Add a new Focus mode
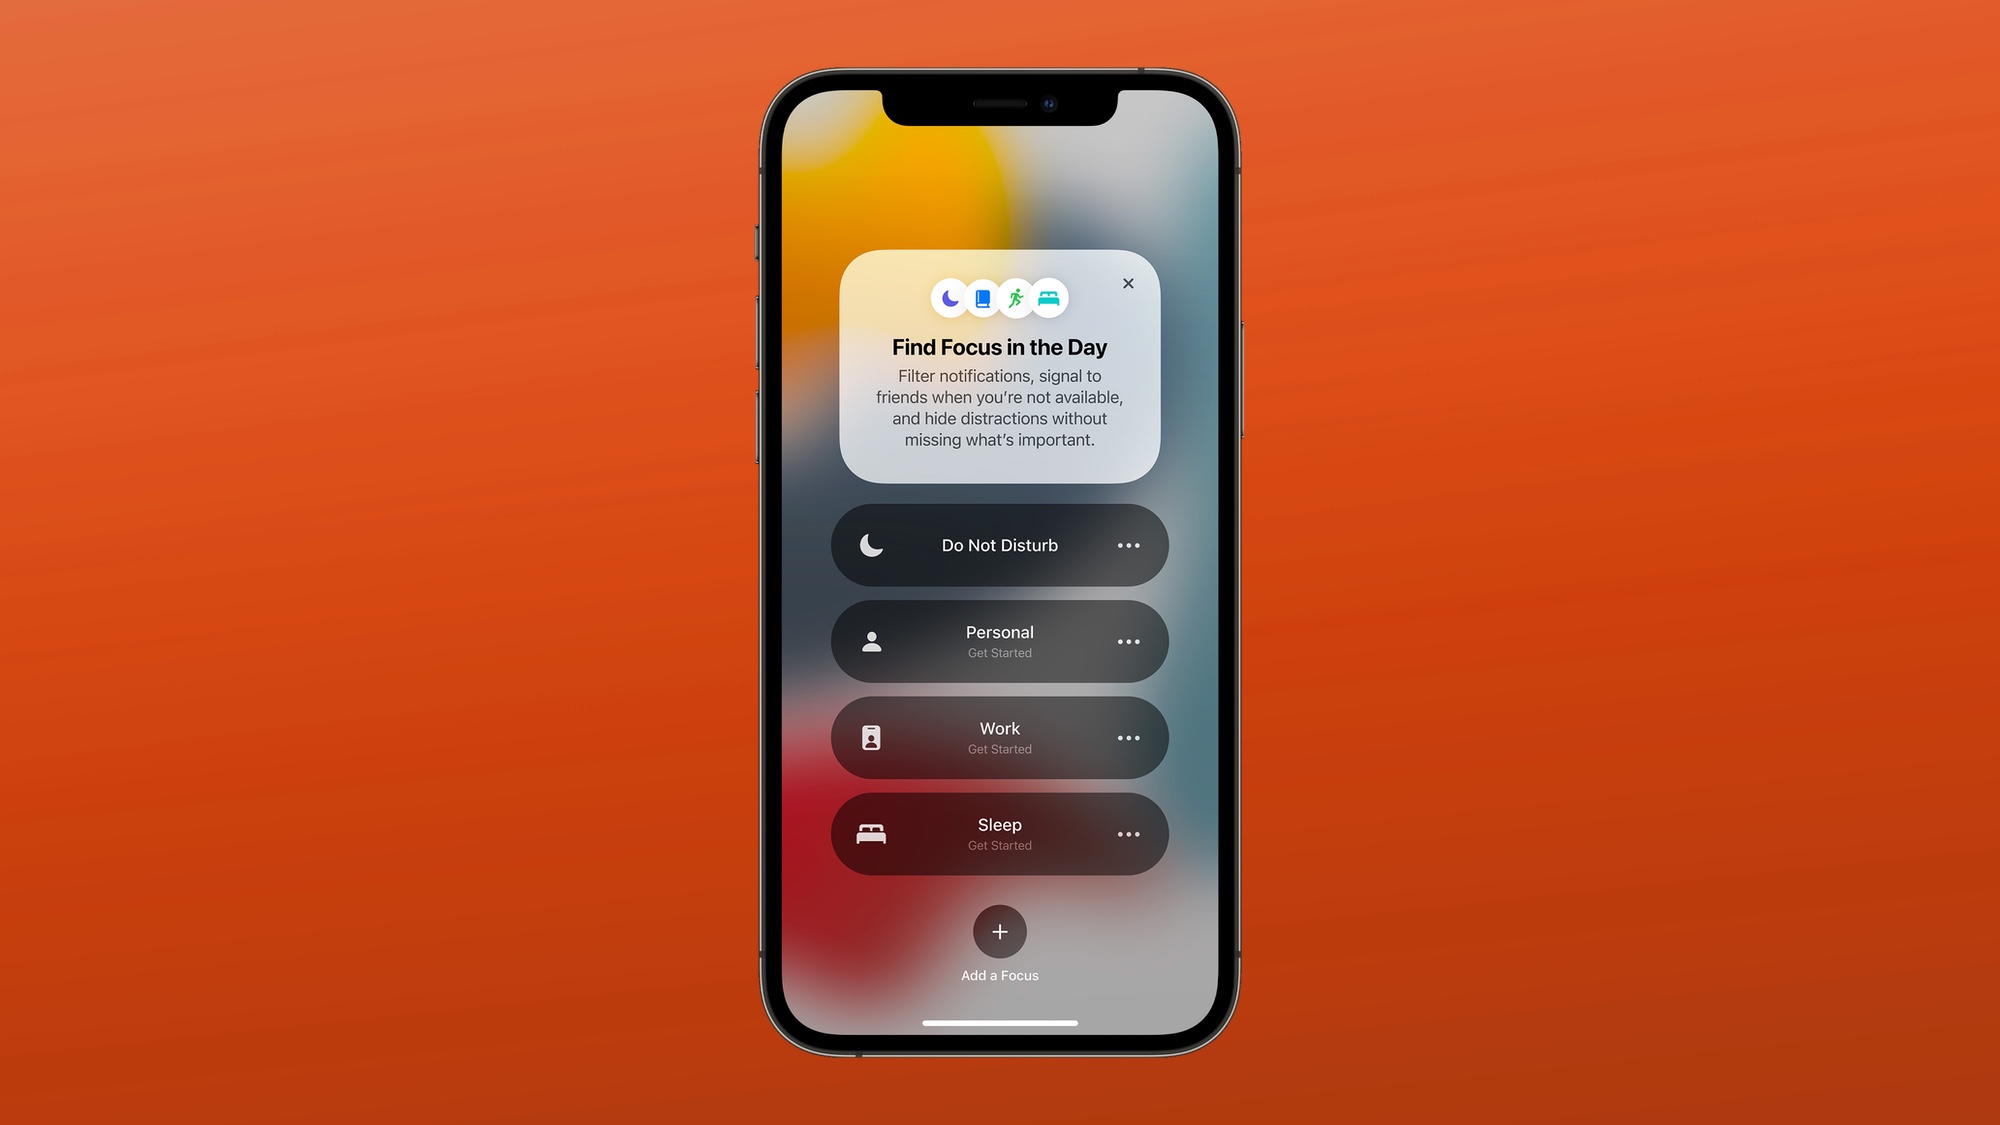This screenshot has width=2000, height=1125. 999,931
